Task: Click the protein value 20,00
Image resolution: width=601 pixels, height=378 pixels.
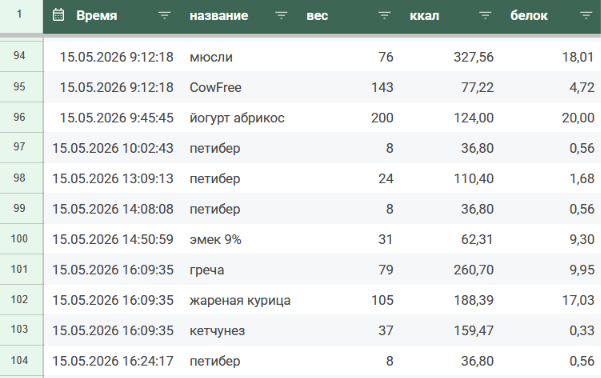Action: pos(578,118)
